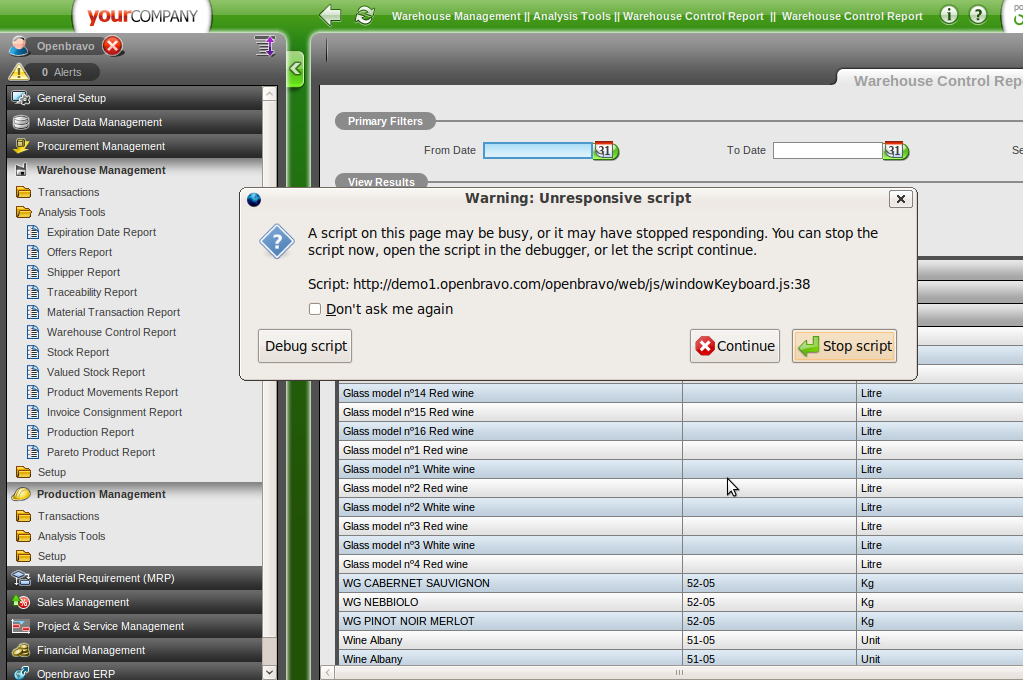
Task: Click the Project & Service Management icon
Action: pos(21,626)
